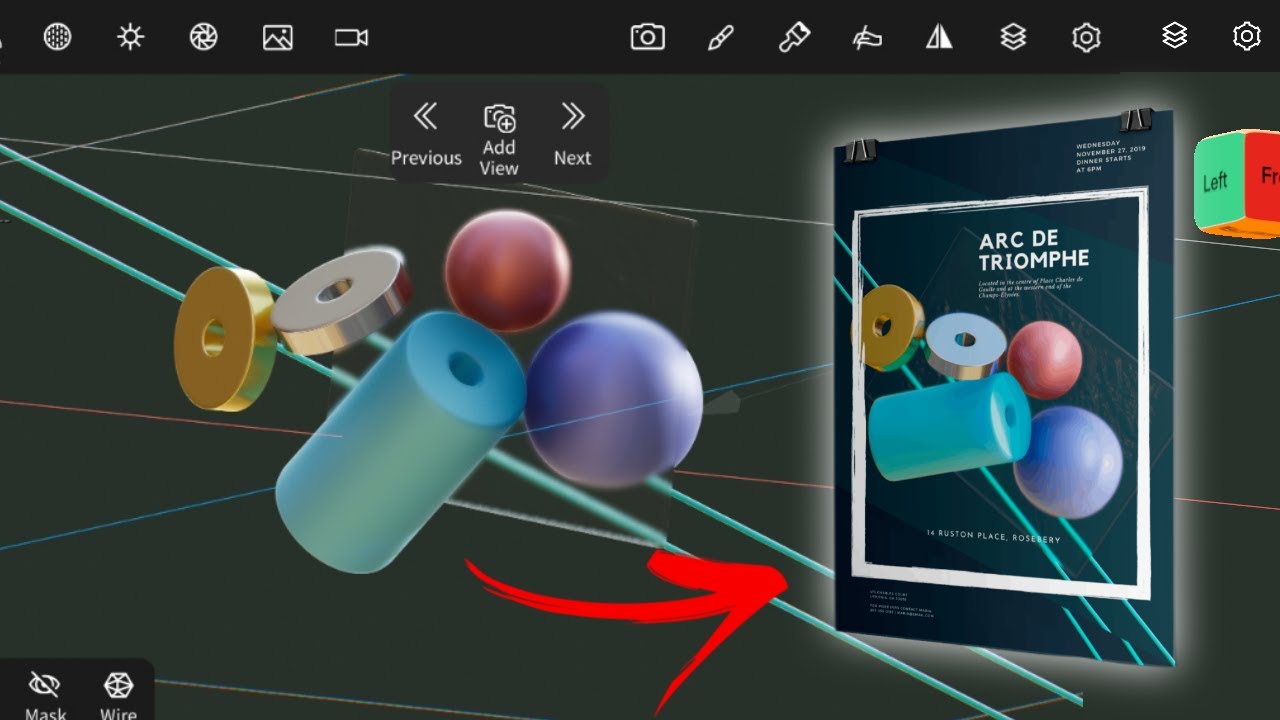Select the red sphere in the viewport
This screenshot has width=1280, height=720.
click(507, 270)
